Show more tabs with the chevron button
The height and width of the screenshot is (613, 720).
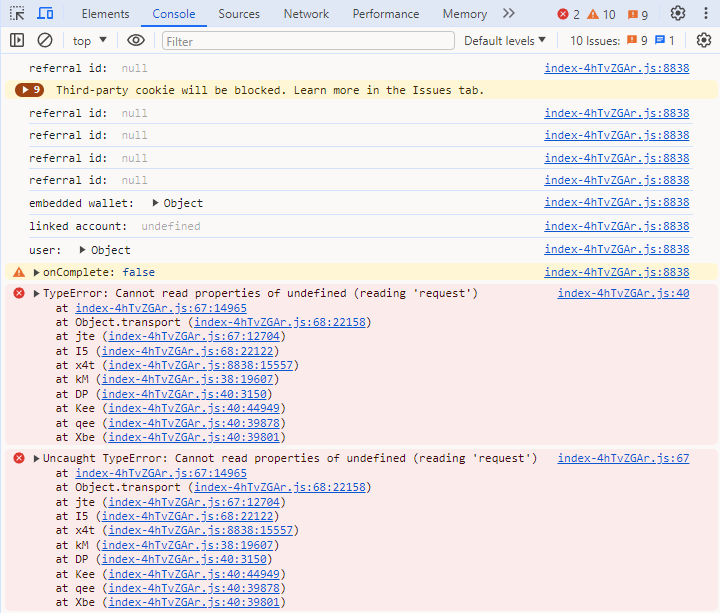(x=508, y=14)
